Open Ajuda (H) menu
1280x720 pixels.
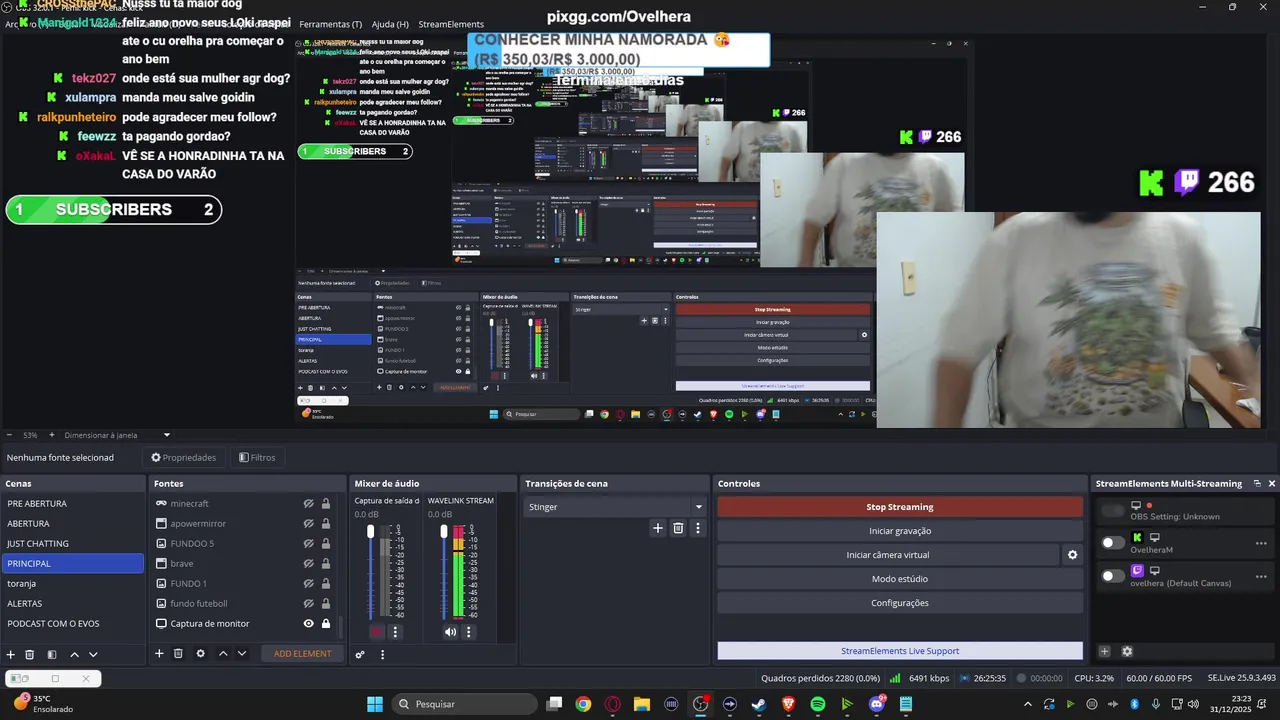pyautogui.click(x=390, y=24)
